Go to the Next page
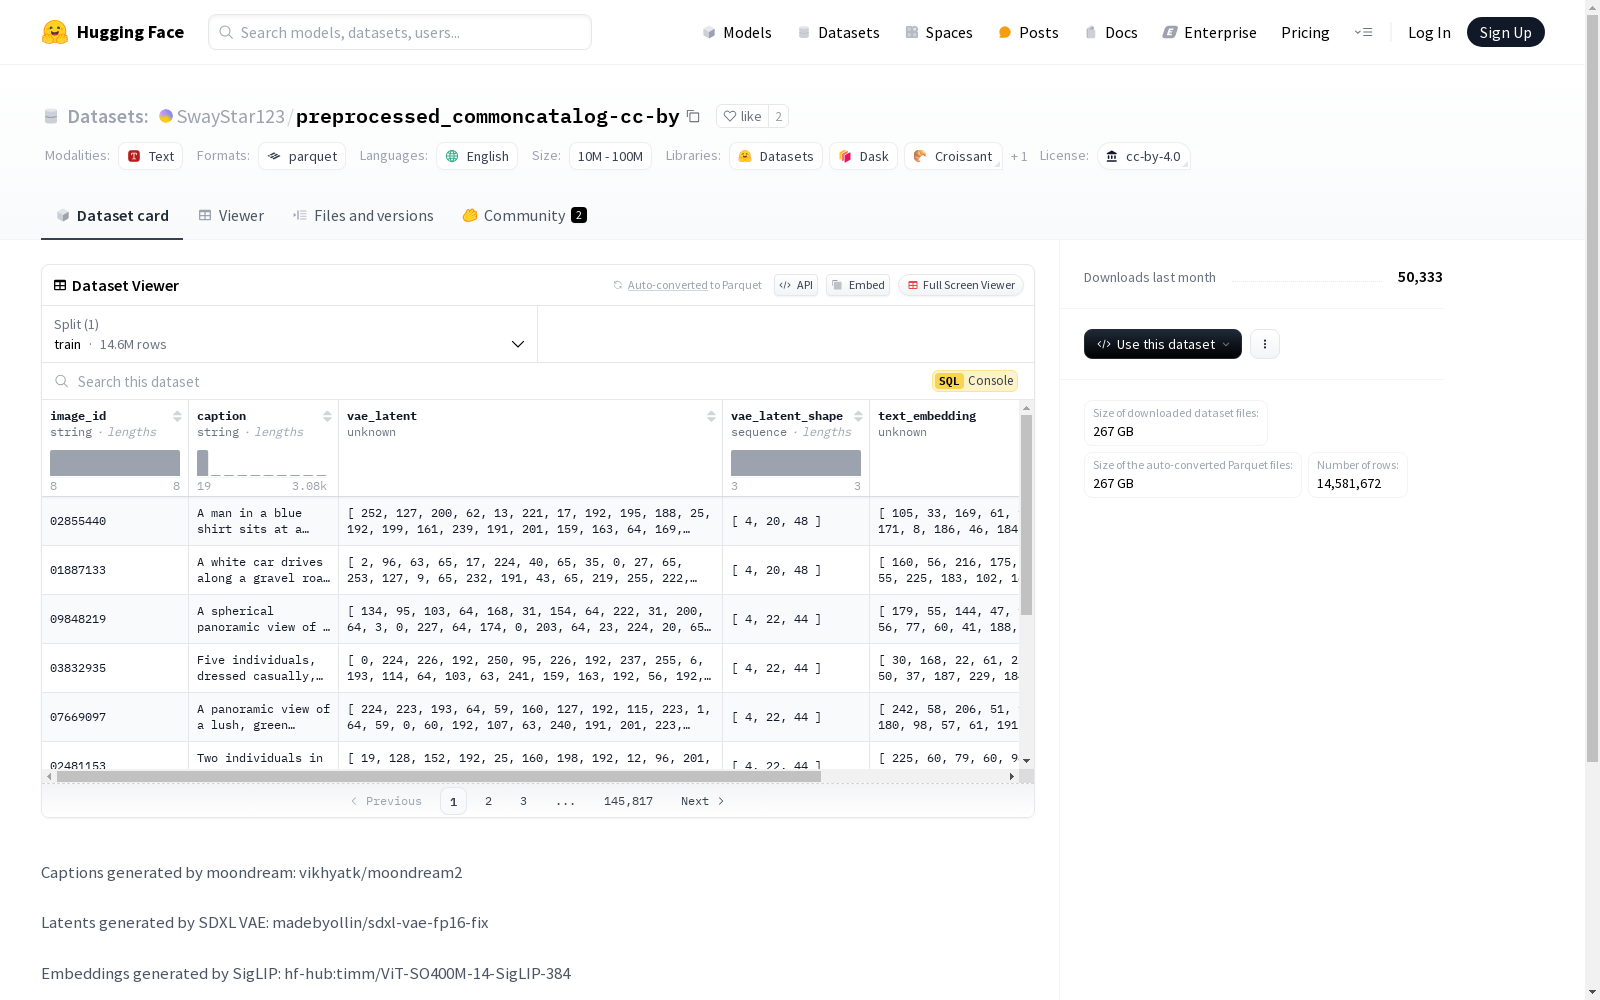Image resolution: width=1600 pixels, height=1000 pixels. click(702, 801)
